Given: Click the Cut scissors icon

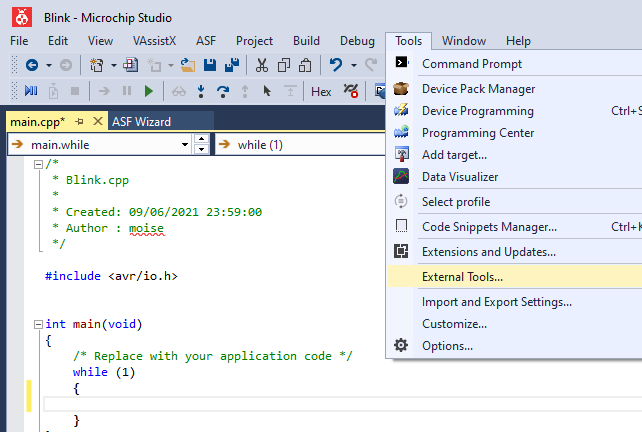Looking at the screenshot, I should (262, 65).
